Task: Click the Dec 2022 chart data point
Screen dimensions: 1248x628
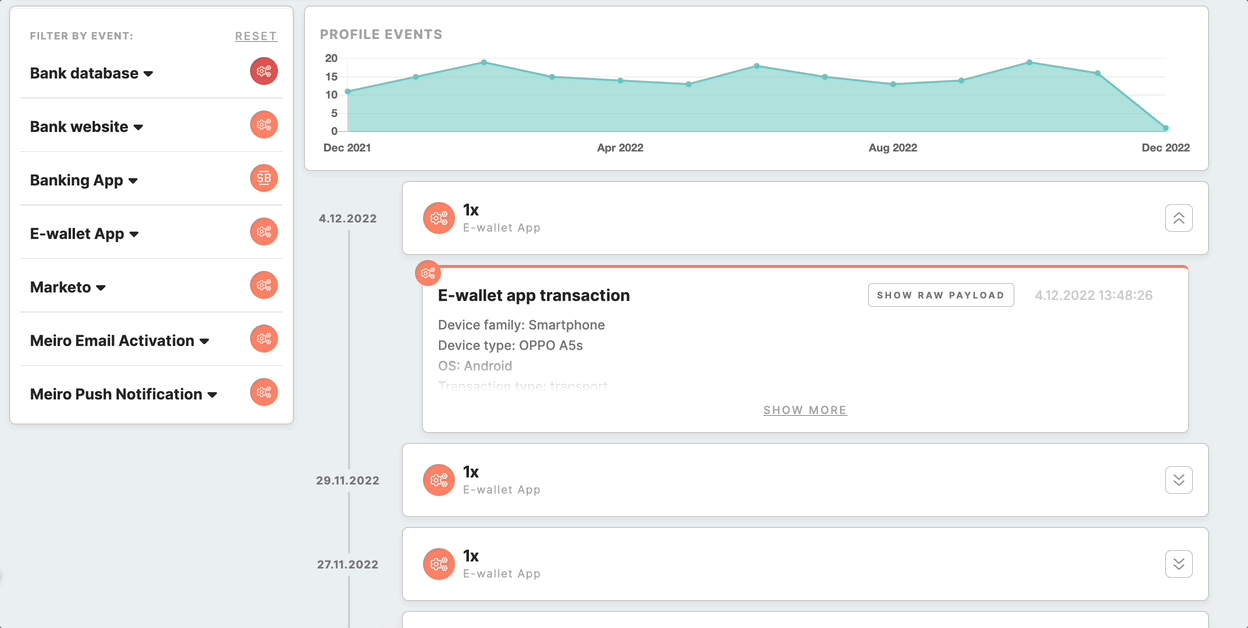Action: point(1166,128)
